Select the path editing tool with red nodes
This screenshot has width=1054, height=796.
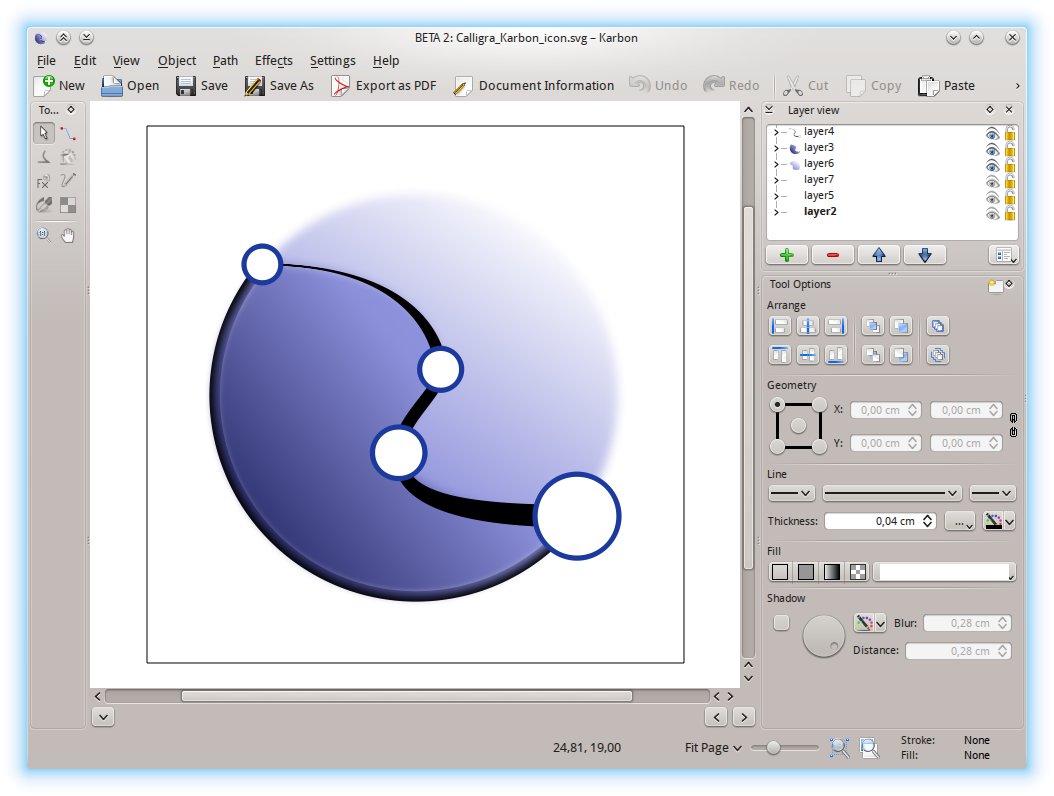[x=68, y=133]
